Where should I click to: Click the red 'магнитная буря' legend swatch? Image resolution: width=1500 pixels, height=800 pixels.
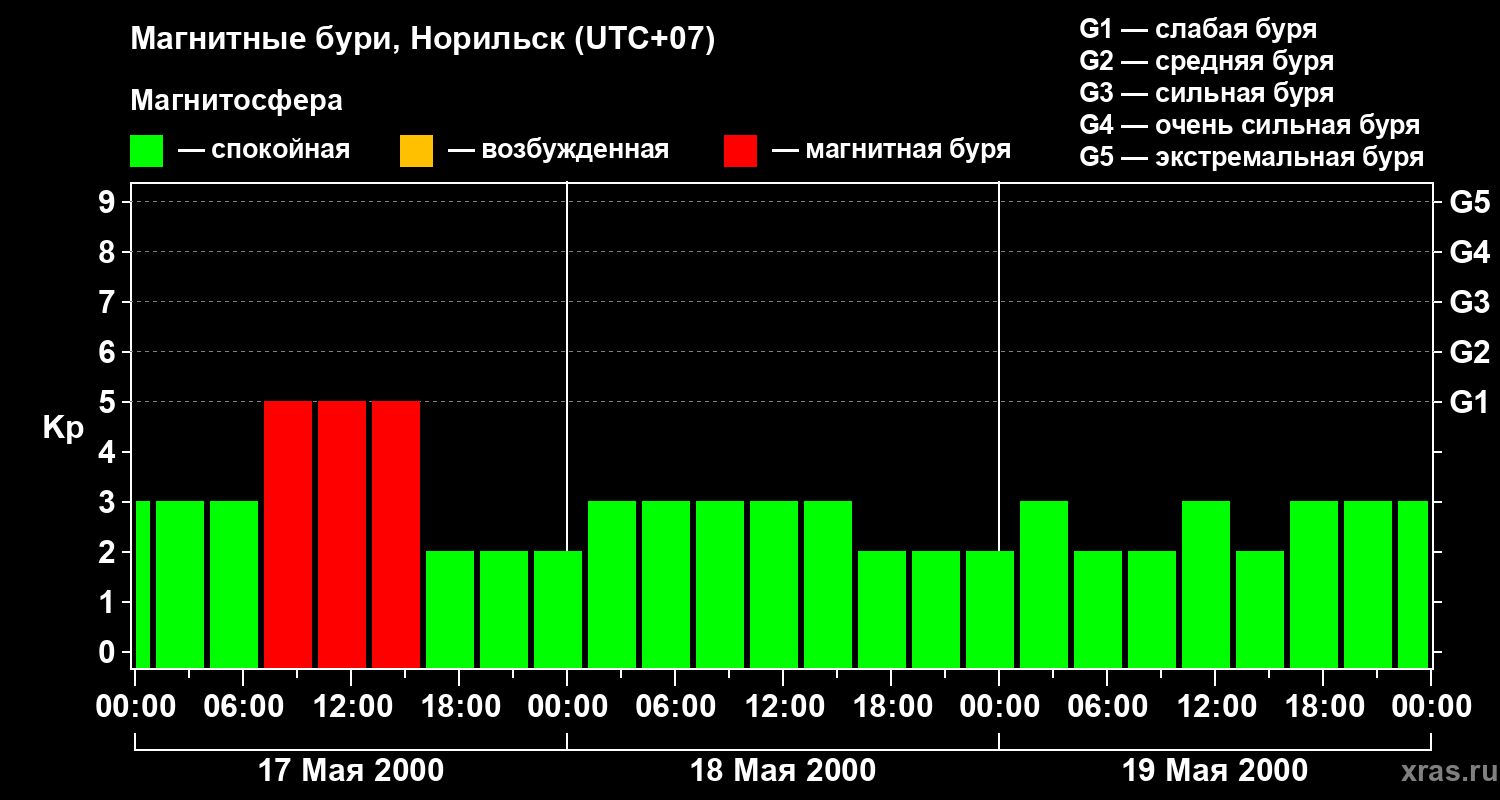coord(740,151)
